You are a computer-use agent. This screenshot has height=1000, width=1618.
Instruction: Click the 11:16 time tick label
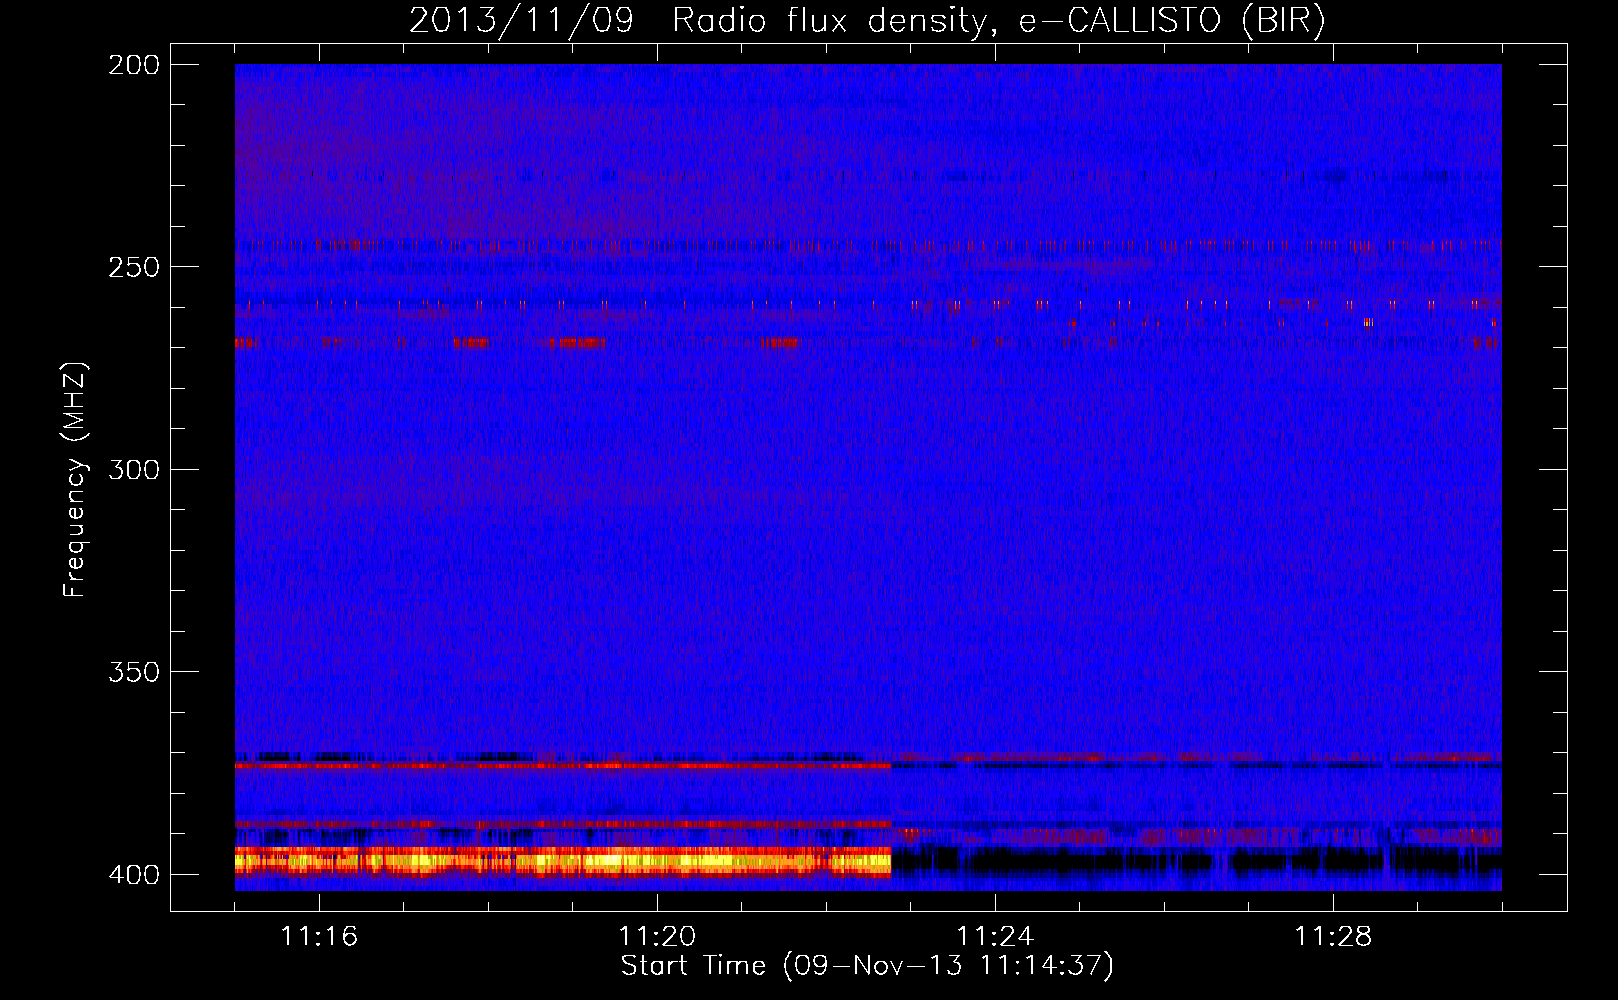319,936
